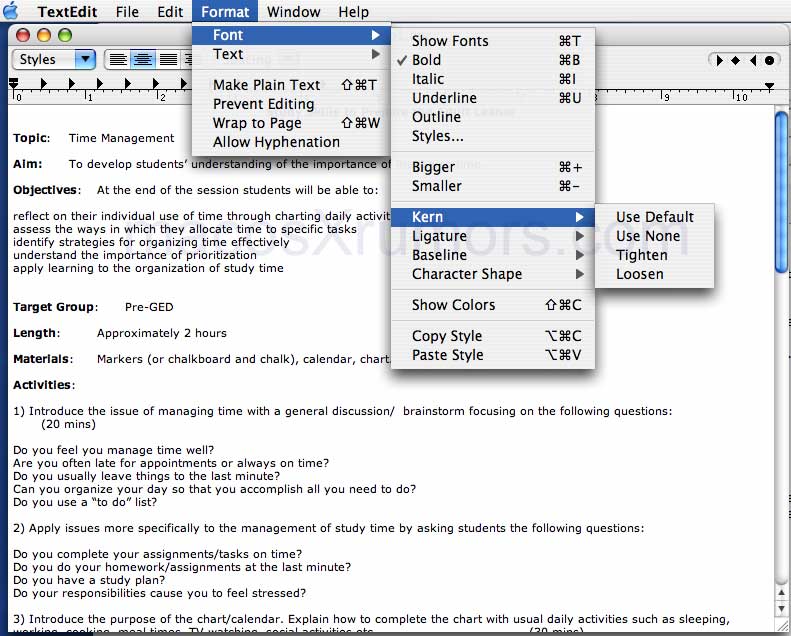
Task: Click 'Materials:' heading
Action: coord(43,359)
